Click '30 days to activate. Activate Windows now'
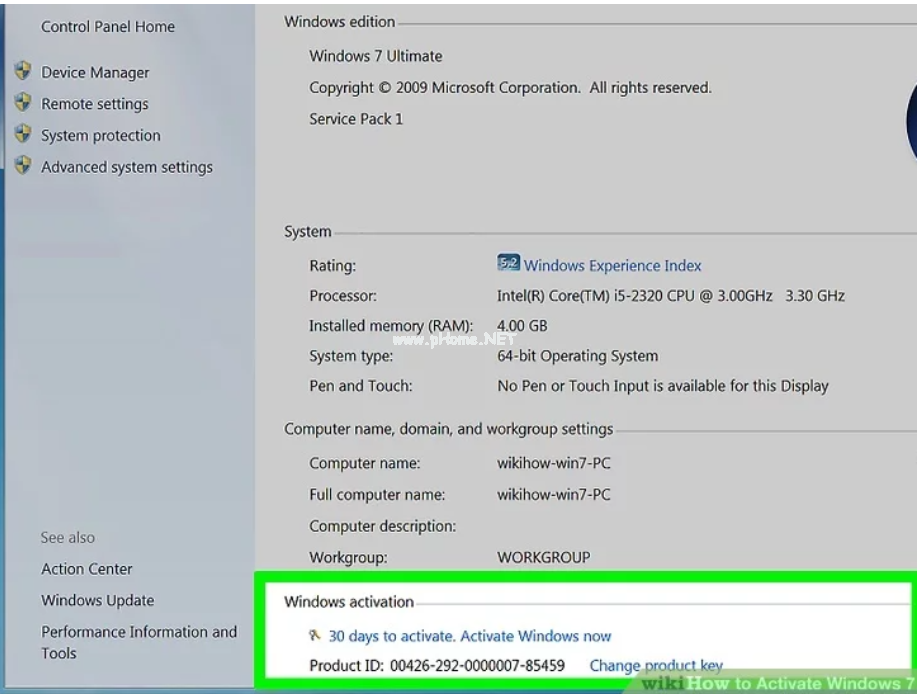918x695 pixels. click(469, 636)
